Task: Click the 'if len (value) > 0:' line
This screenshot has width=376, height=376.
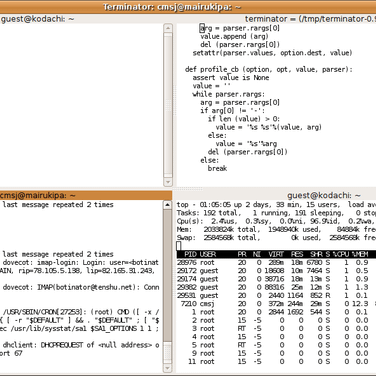Action: pos(244,119)
